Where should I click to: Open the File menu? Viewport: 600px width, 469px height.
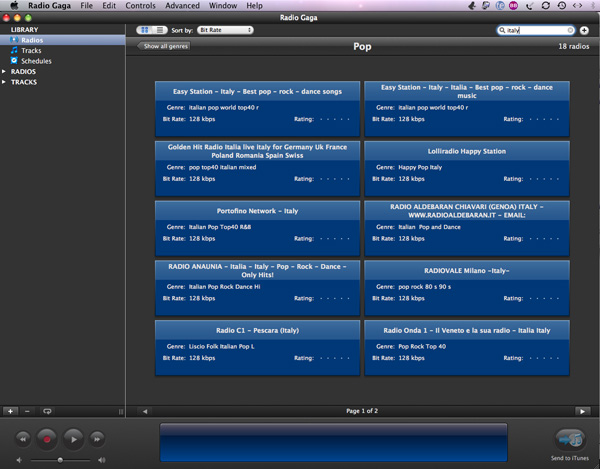86,5
